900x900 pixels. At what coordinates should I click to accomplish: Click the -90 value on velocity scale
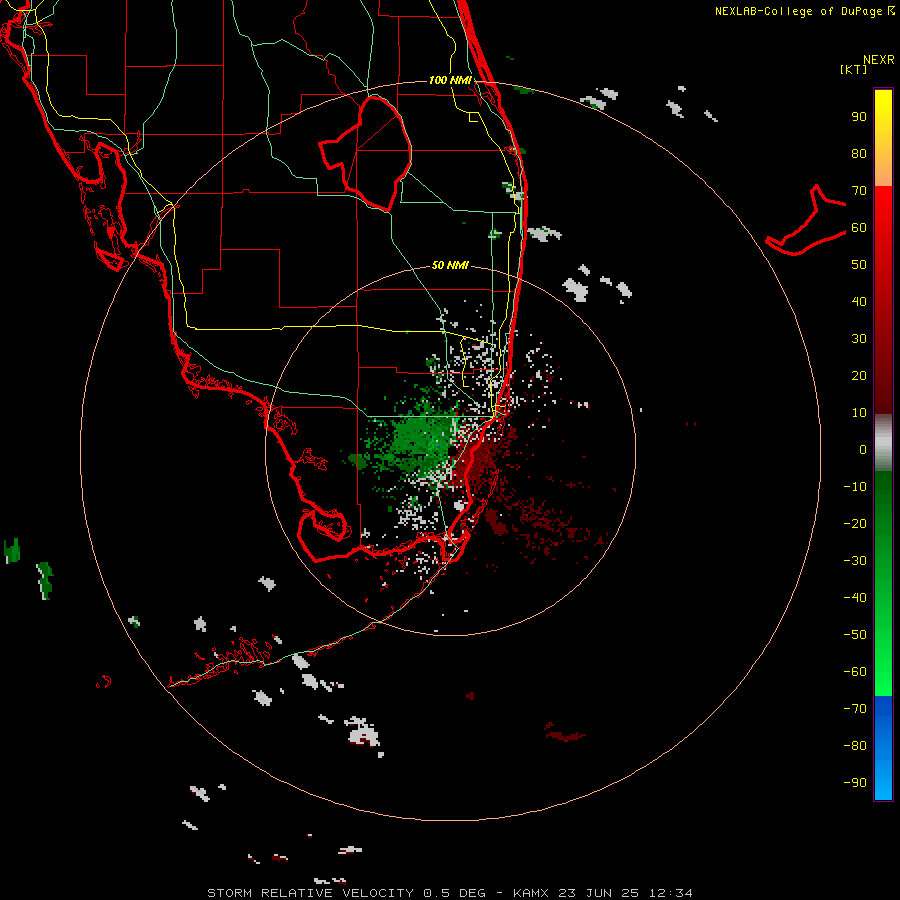(855, 782)
